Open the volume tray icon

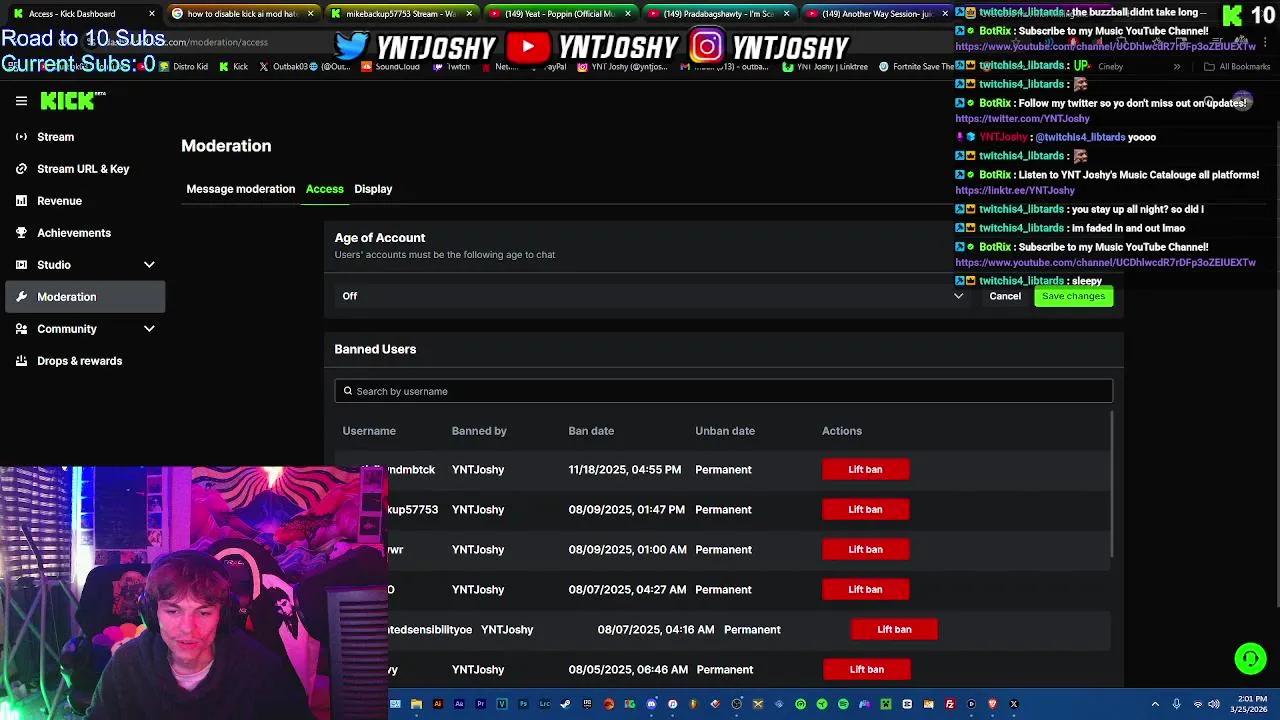[x=1214, y=704]
